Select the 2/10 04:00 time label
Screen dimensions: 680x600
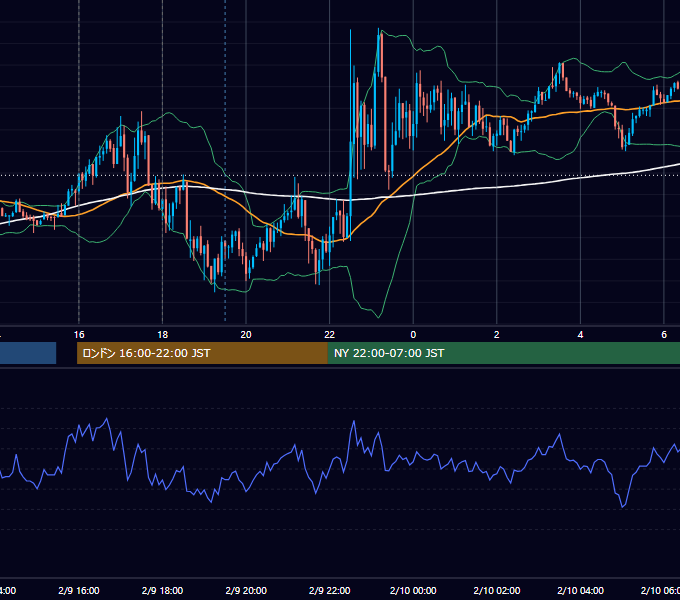pos(580,590)
